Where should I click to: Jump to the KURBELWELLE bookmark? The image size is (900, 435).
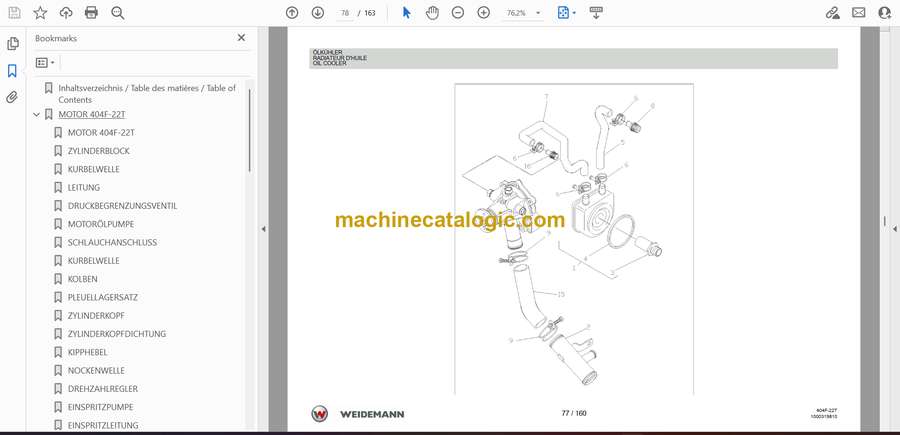[x=94, y=169]
